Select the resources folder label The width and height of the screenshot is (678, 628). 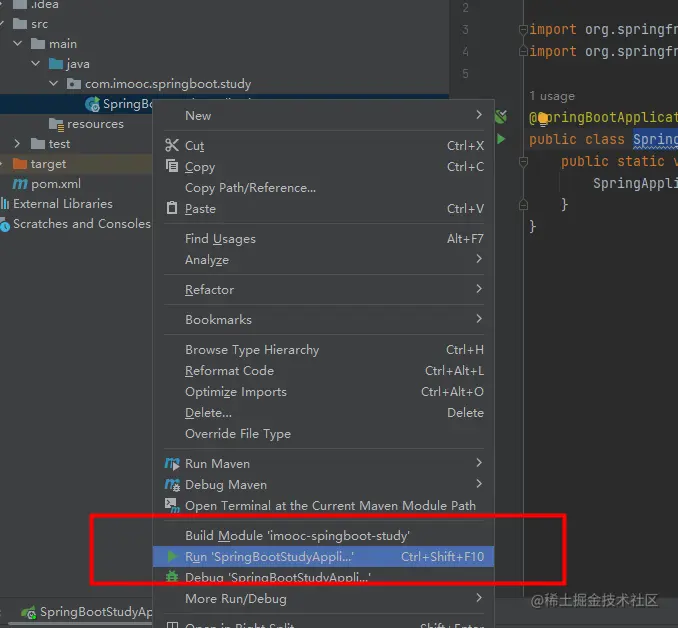tap(95, 124)
